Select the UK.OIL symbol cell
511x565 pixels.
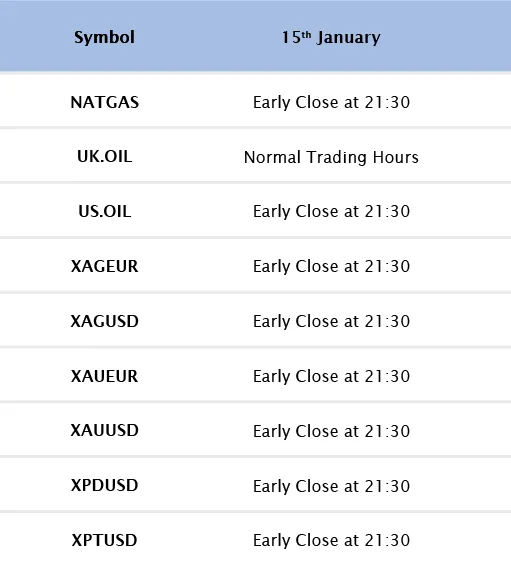105,156
